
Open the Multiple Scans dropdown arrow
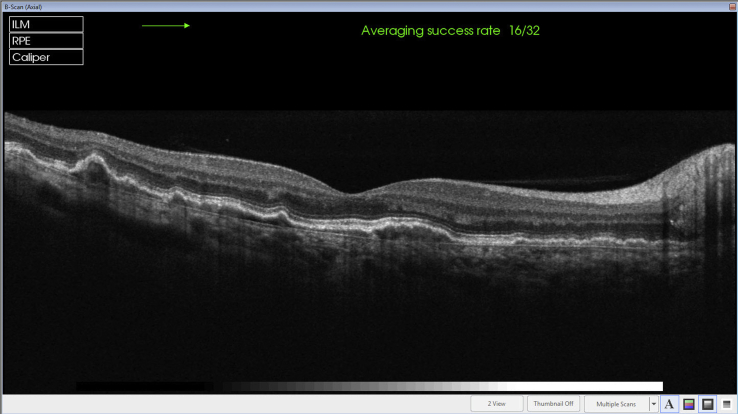coord(653,404)
